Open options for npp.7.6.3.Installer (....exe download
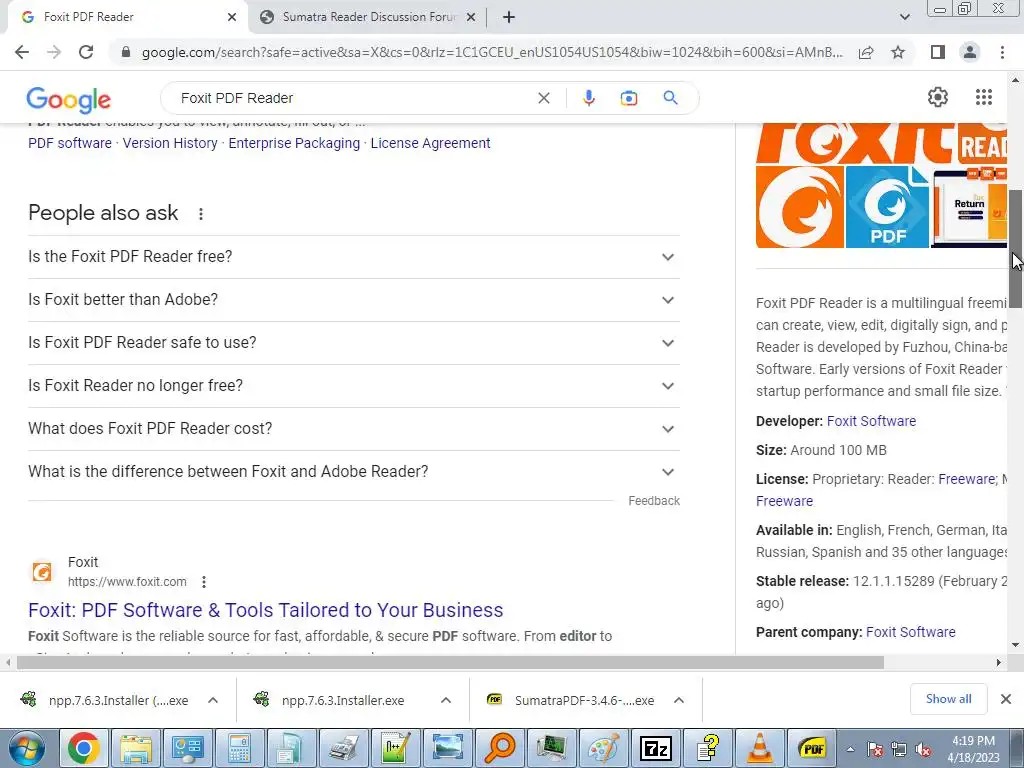This screenshot has width=1024, height=768. [x=213, y=700]
